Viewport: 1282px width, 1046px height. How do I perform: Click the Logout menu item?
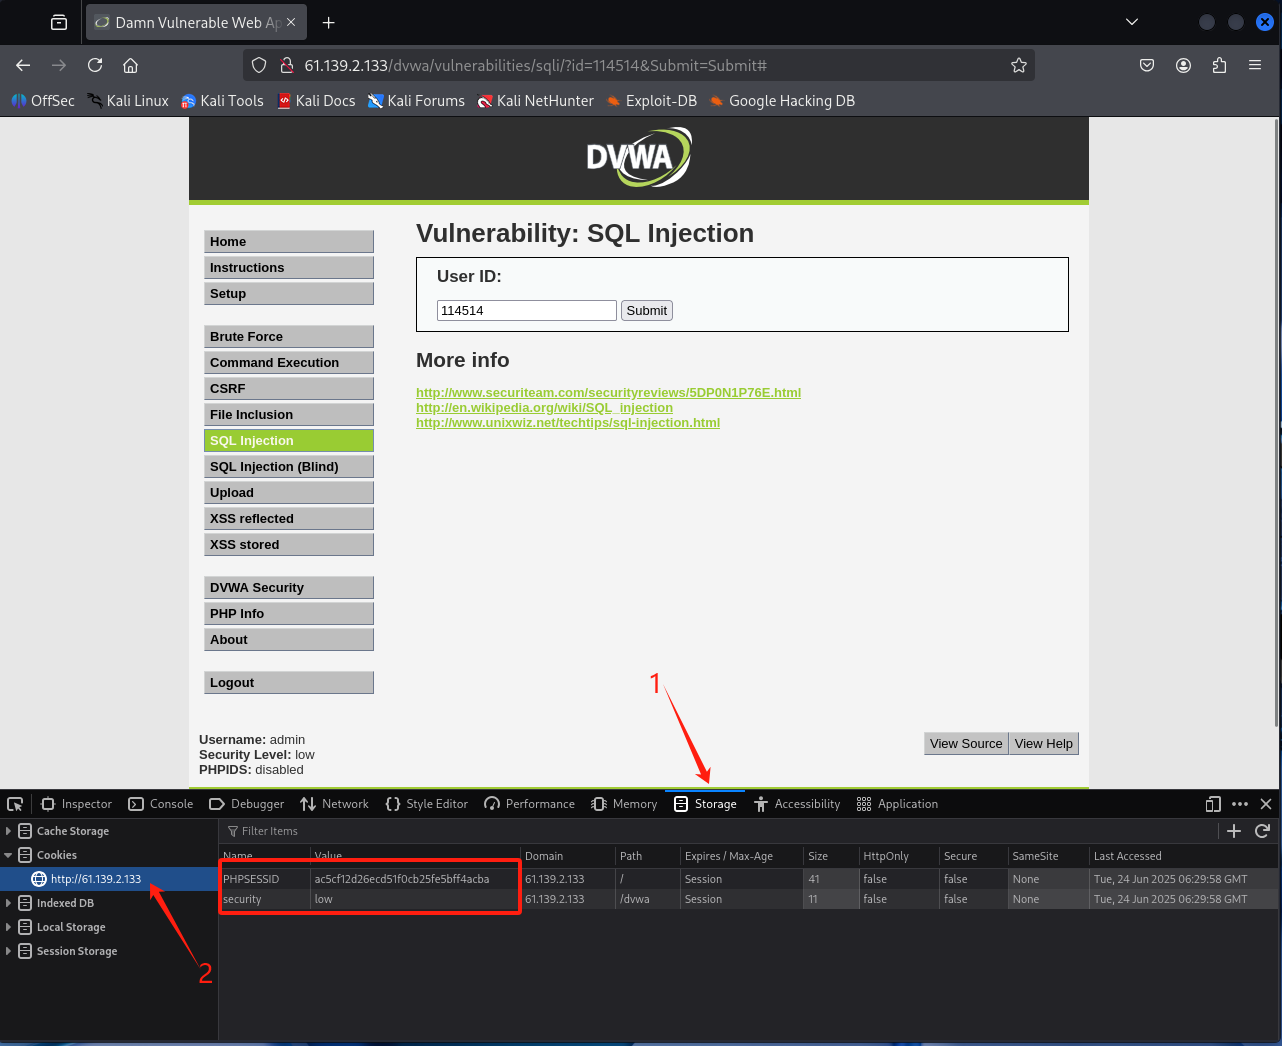289,682
